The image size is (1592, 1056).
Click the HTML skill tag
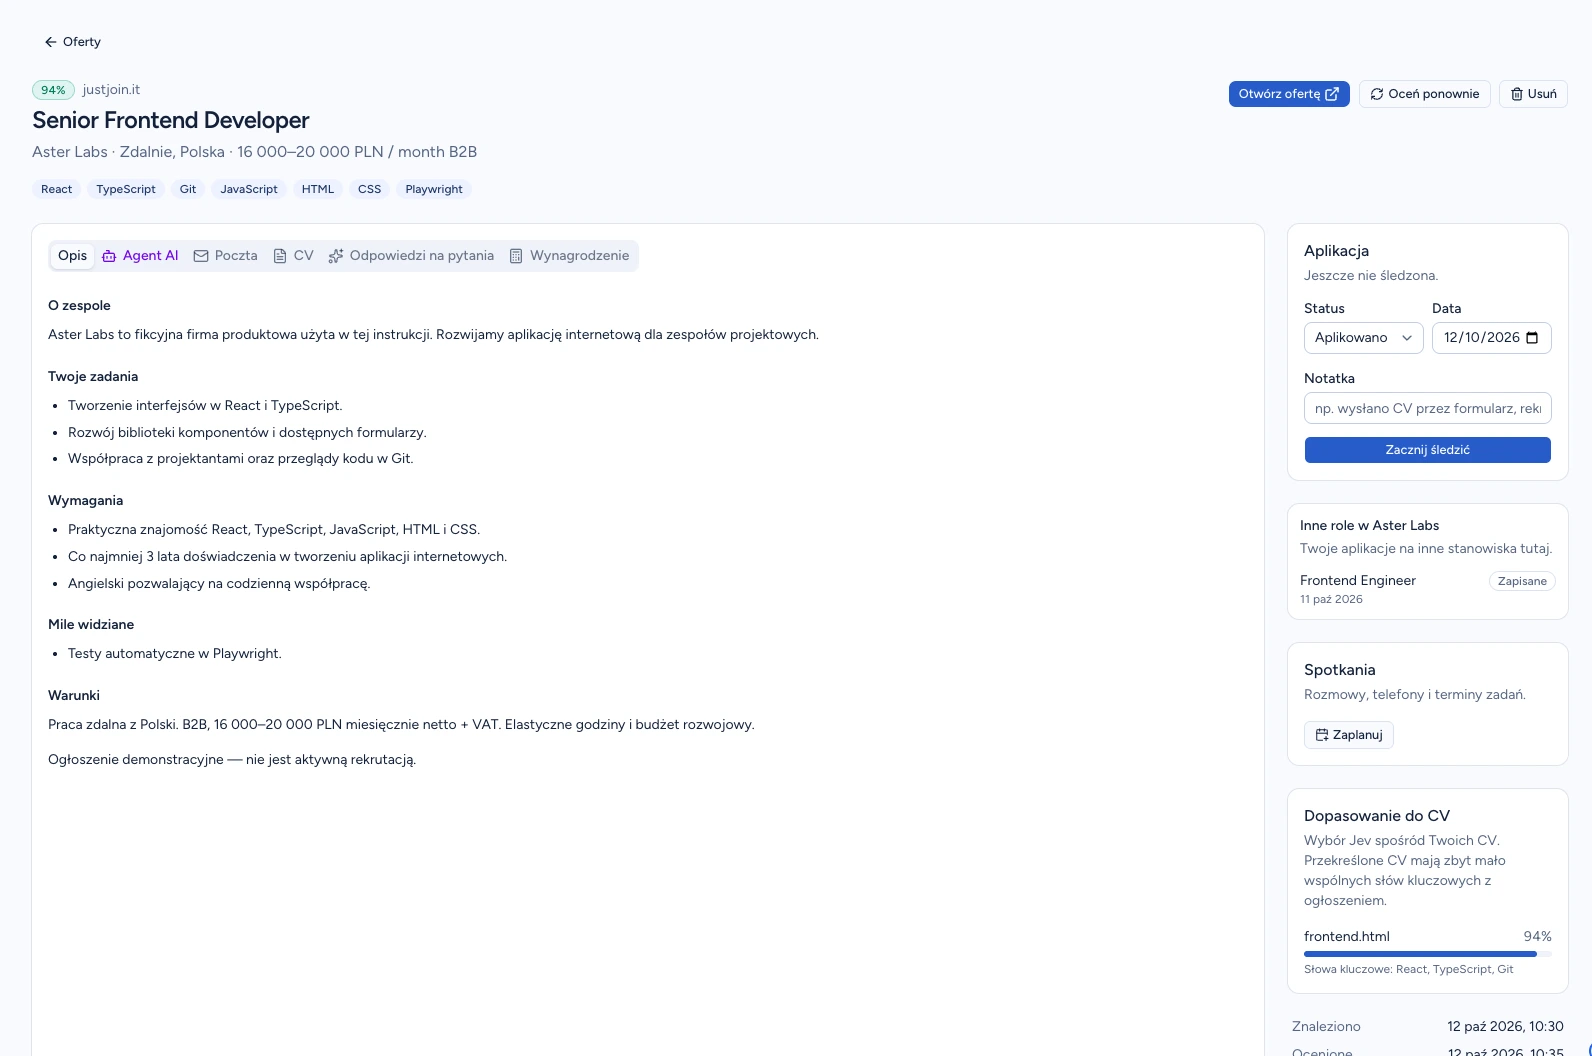click(318, 189)
